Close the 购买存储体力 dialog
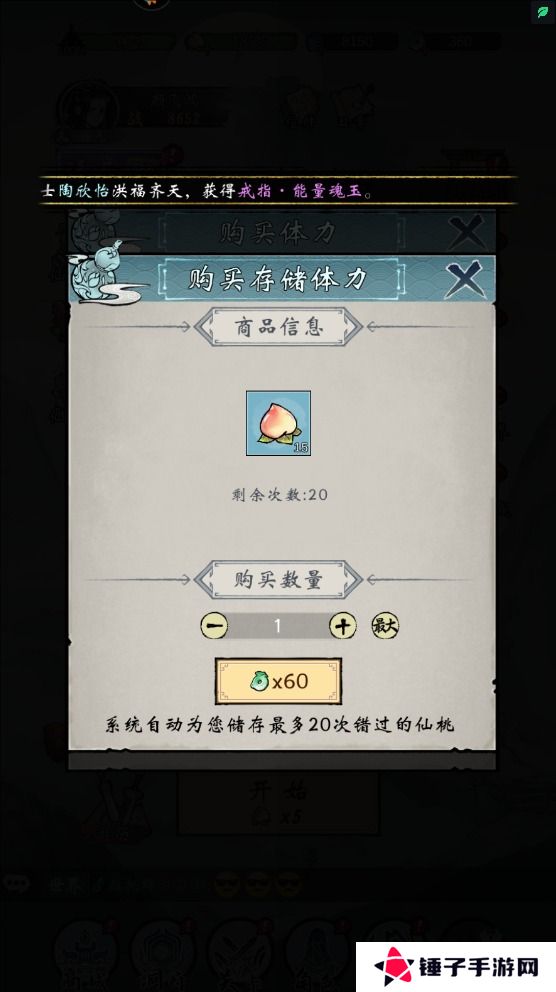This screenshot has width=556, height=992. pos(465,279)
